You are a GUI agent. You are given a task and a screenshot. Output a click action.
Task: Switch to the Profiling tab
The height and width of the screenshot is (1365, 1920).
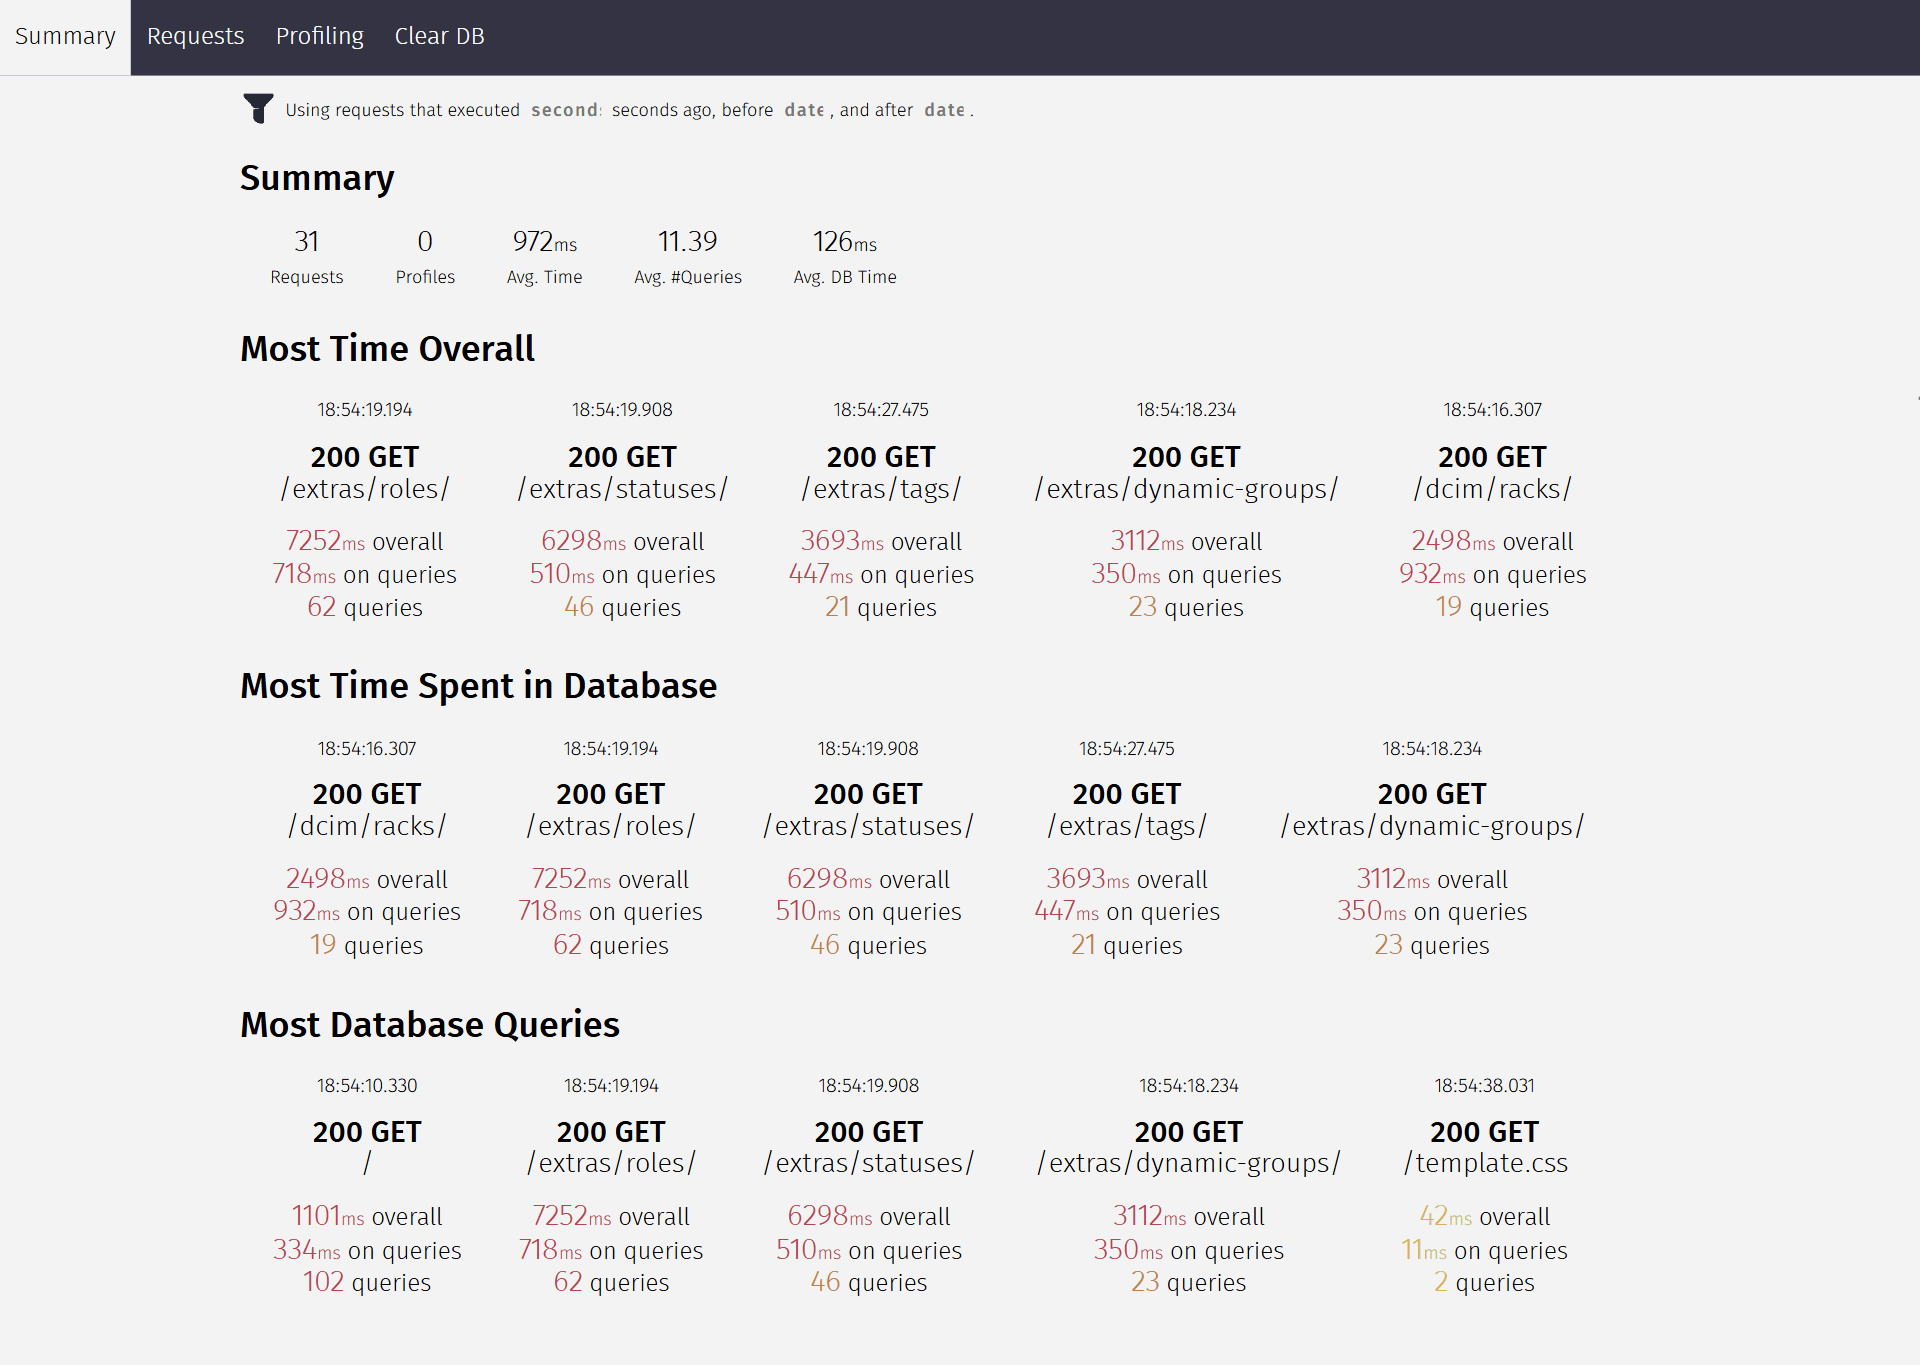(319, 36)
